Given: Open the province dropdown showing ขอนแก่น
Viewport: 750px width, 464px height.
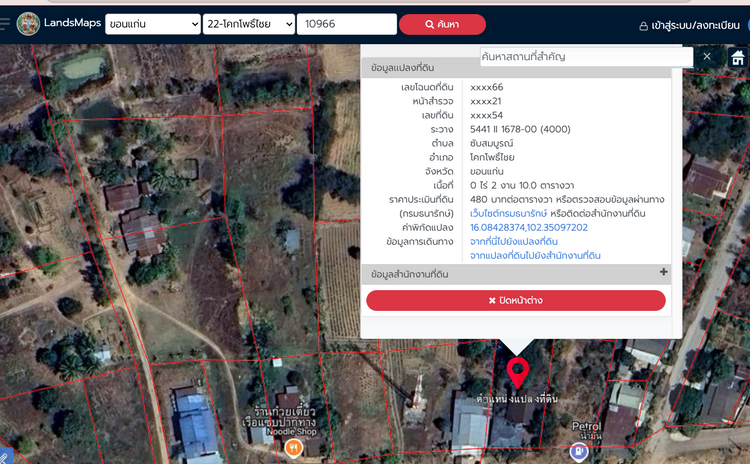Looking at the screenshot, I should (153, 24).
